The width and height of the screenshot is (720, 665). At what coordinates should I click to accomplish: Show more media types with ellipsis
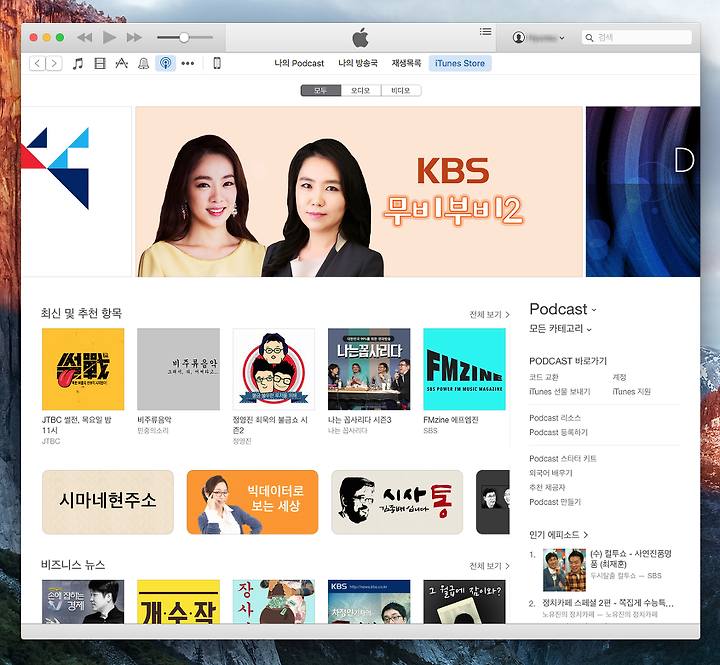click(187, 63)
